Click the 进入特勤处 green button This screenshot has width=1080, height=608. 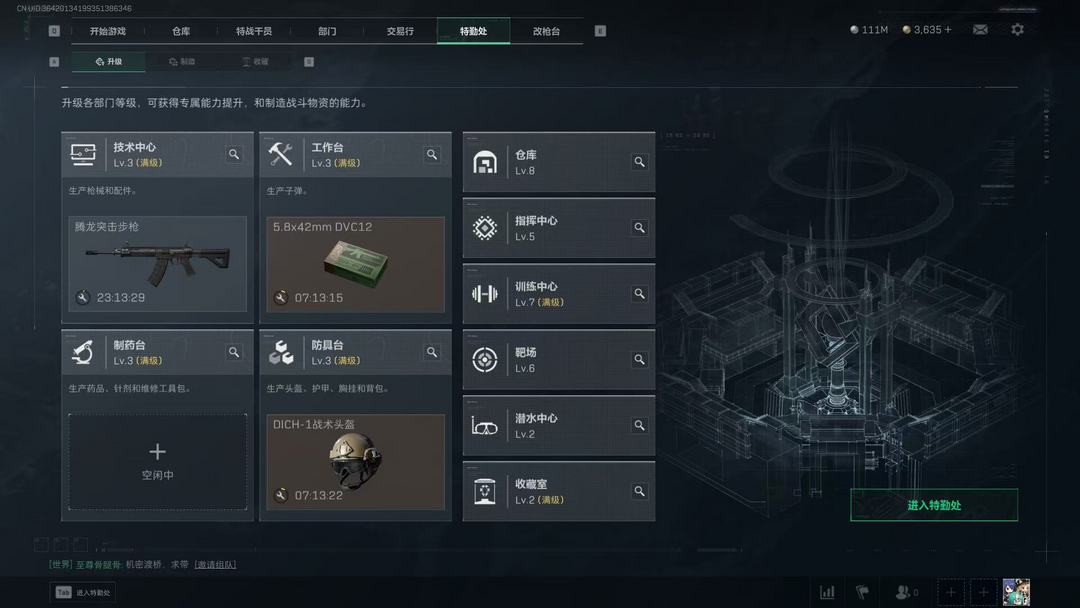934,505
